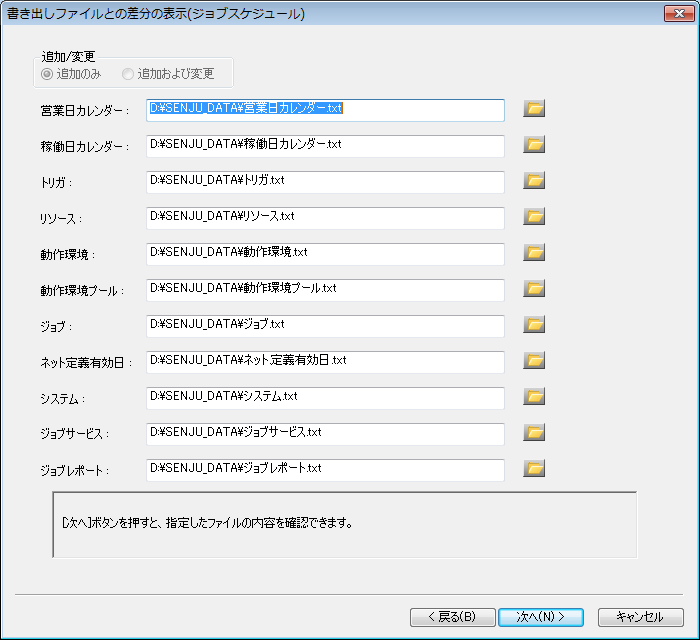Click the hint text about 次へ button

click(x=207, y=523)
